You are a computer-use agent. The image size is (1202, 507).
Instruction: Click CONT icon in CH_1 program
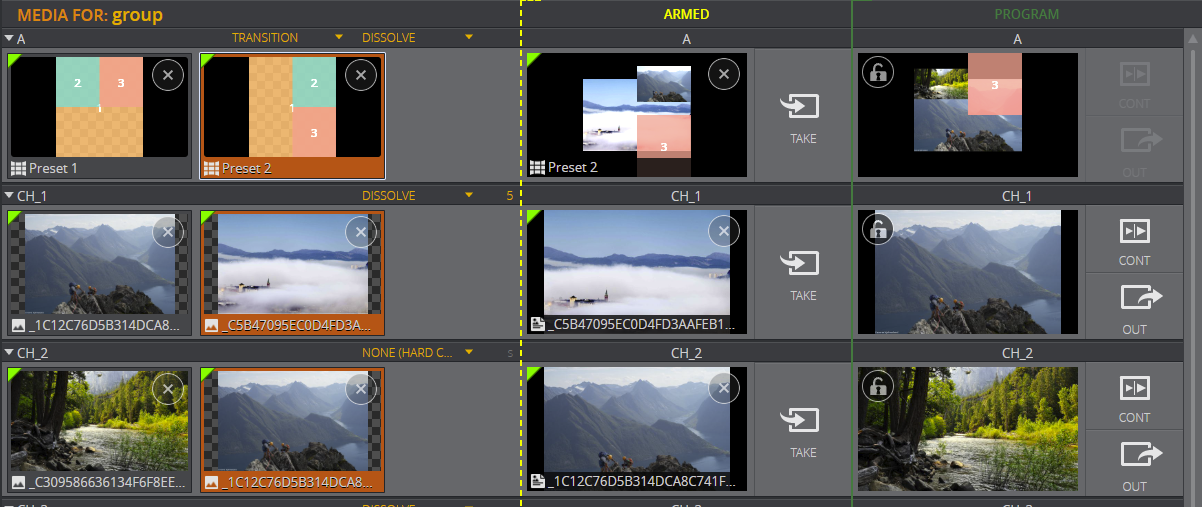[1135, 231]
